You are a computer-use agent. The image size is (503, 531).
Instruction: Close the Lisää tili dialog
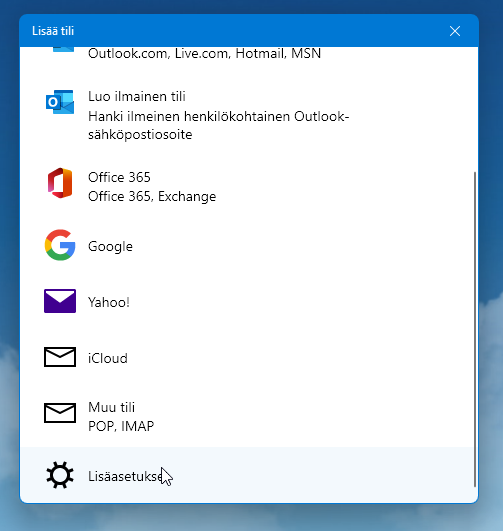455,31
